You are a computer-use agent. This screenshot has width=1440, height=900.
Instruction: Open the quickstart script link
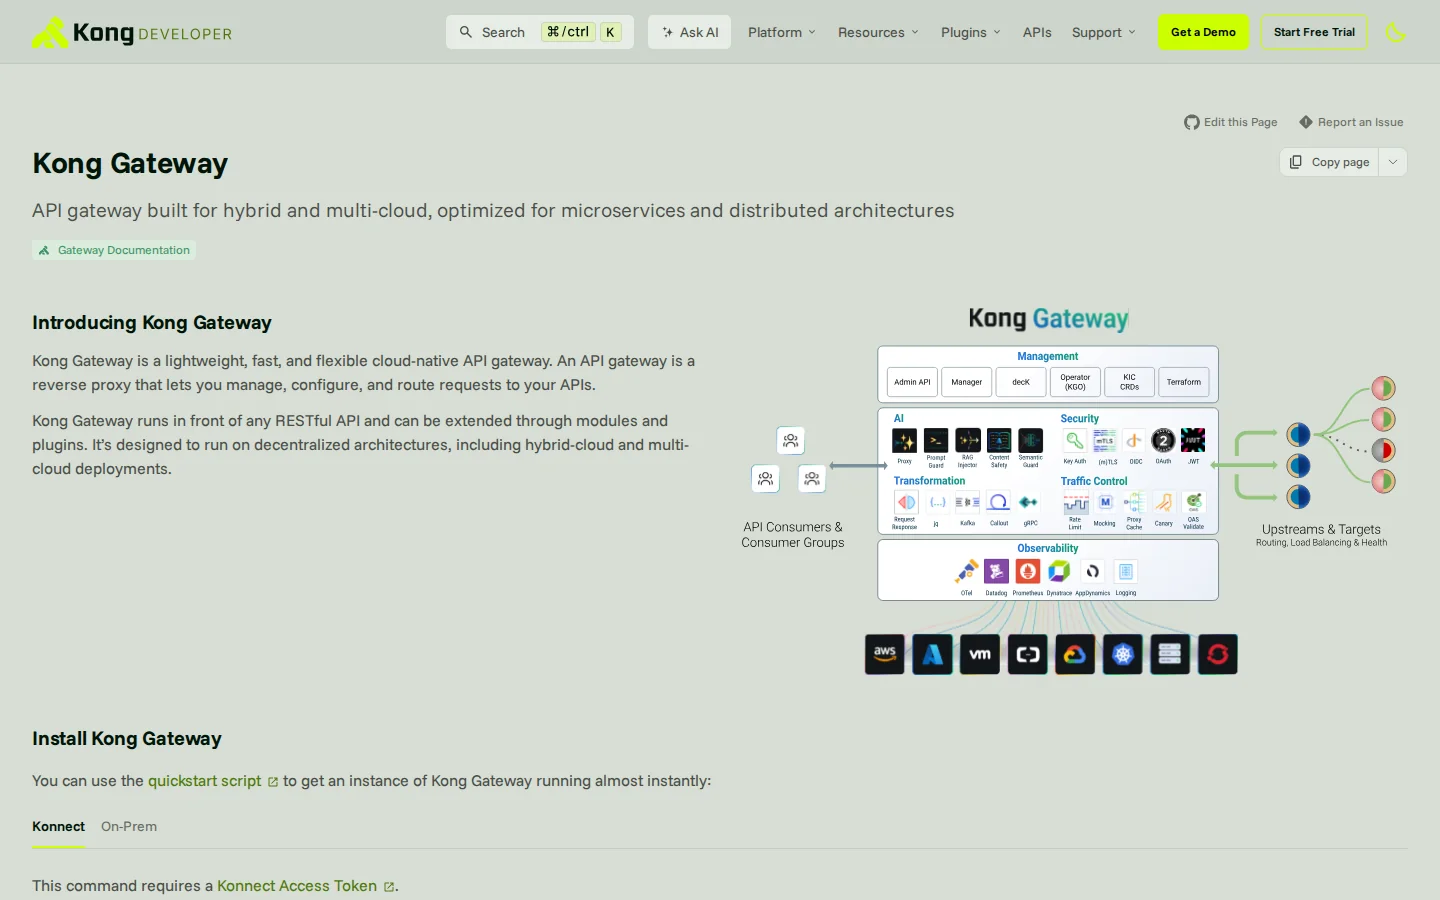(213, 781)
